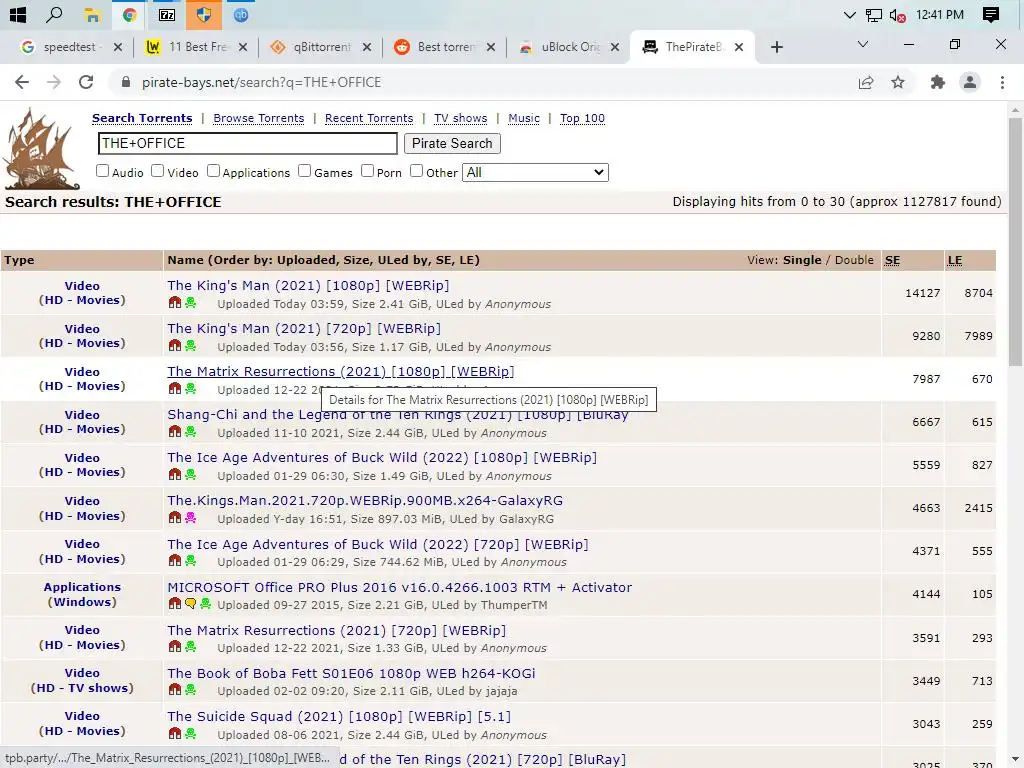The image size is (1024, 768).
Task: Open The Suicide Squad 1080p 5.1 link
Action: (339, 716)
